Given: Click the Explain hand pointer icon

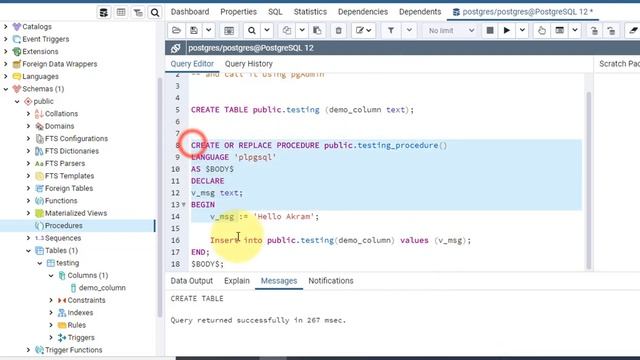Looking at the screenshot, I should [542, 31].
